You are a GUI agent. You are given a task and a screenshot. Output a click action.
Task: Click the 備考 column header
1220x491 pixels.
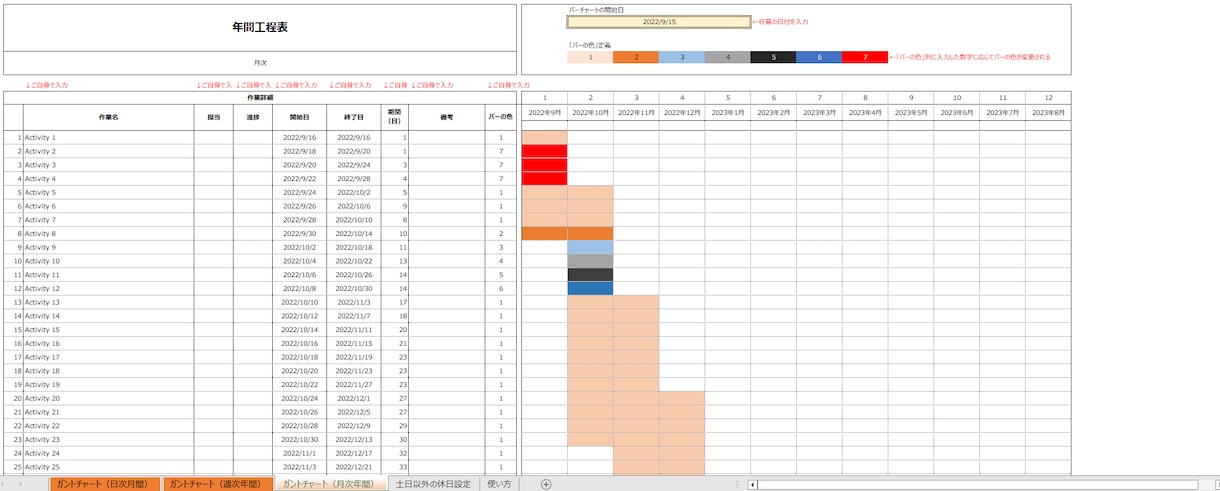[x=447, y=117]
